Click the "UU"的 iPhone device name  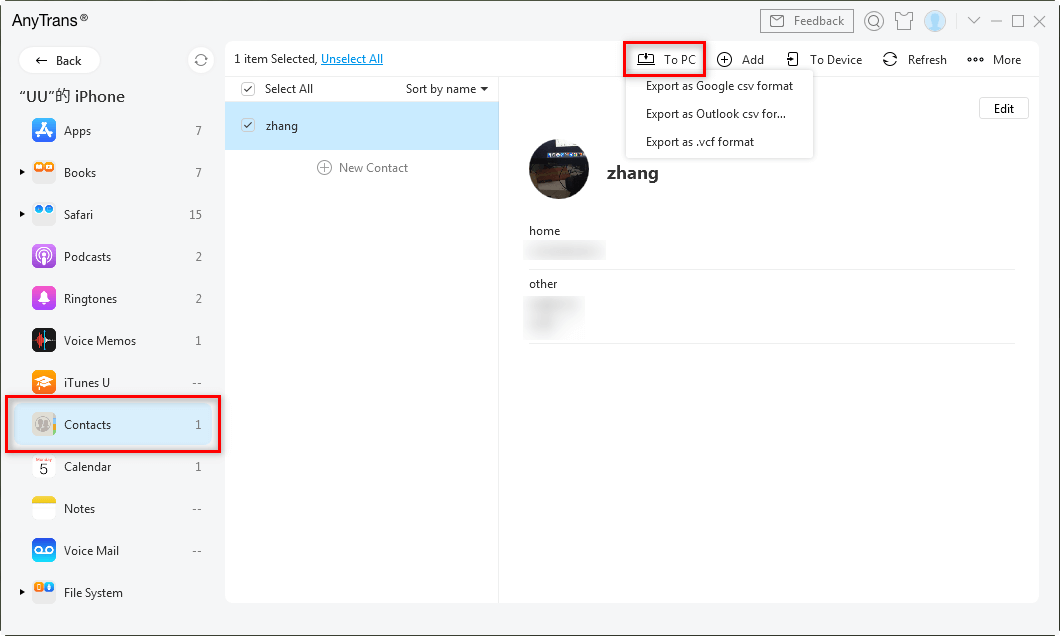point(72,96)
